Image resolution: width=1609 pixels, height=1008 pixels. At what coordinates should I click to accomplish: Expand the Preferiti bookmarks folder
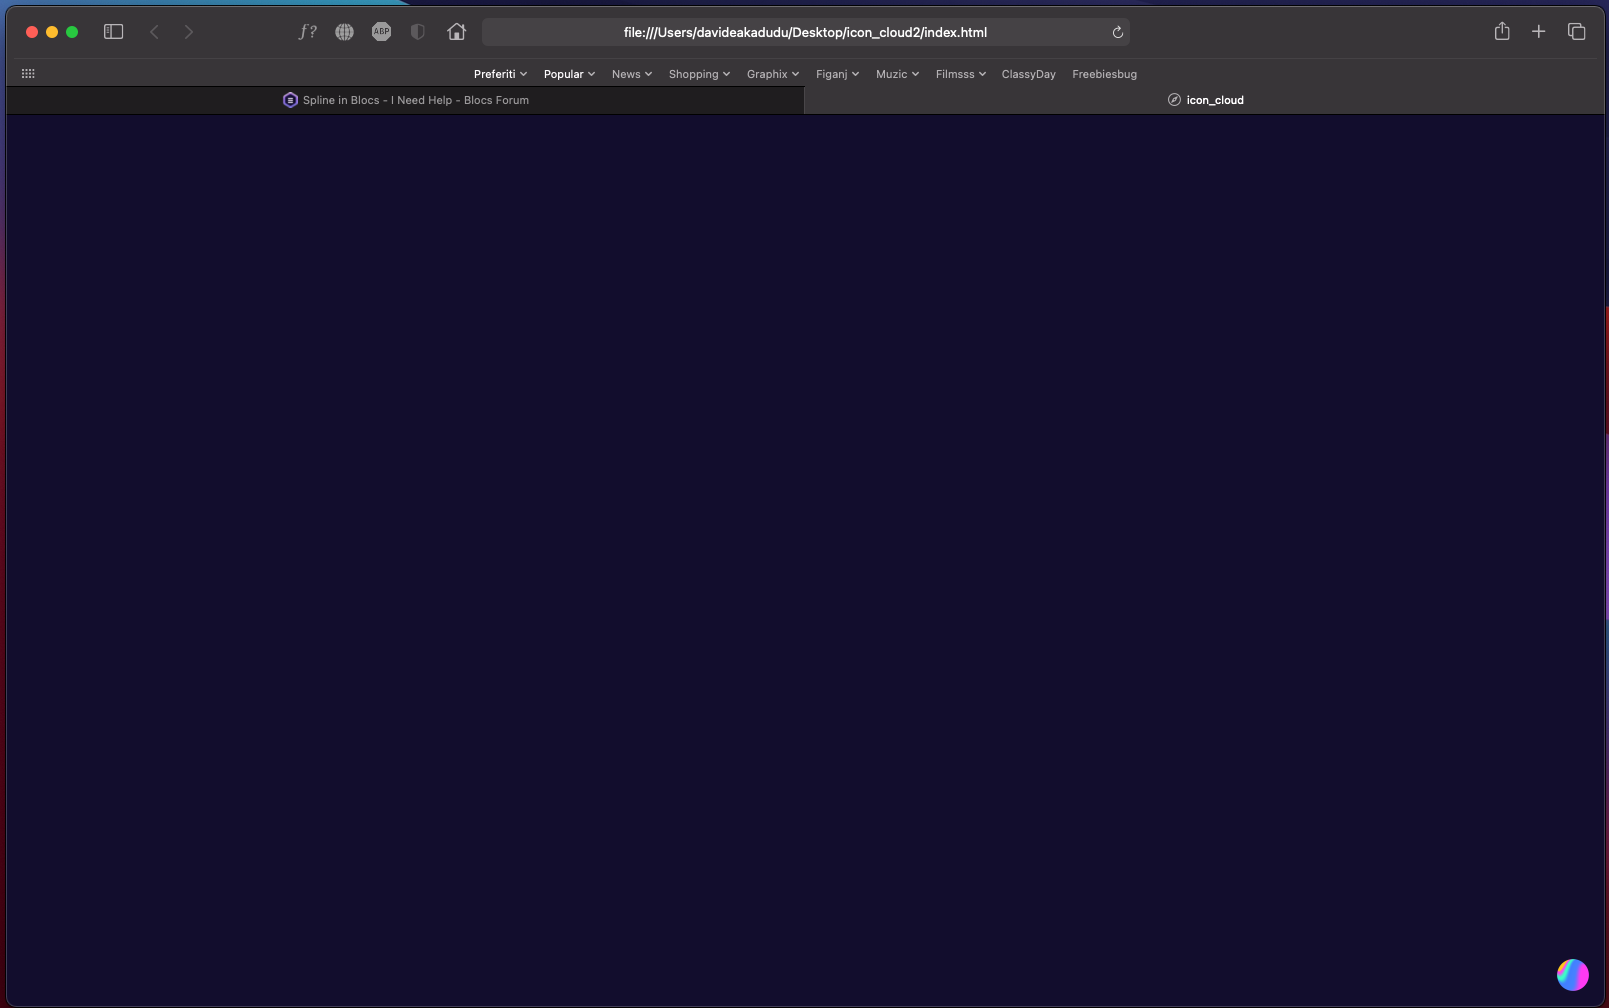500,74
